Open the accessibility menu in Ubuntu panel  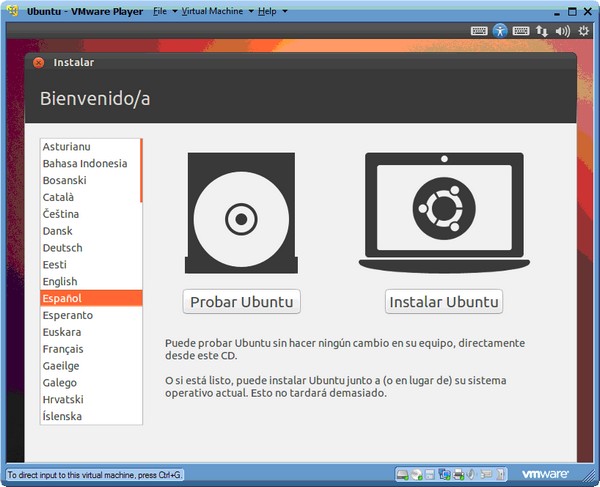coord(500,31)
